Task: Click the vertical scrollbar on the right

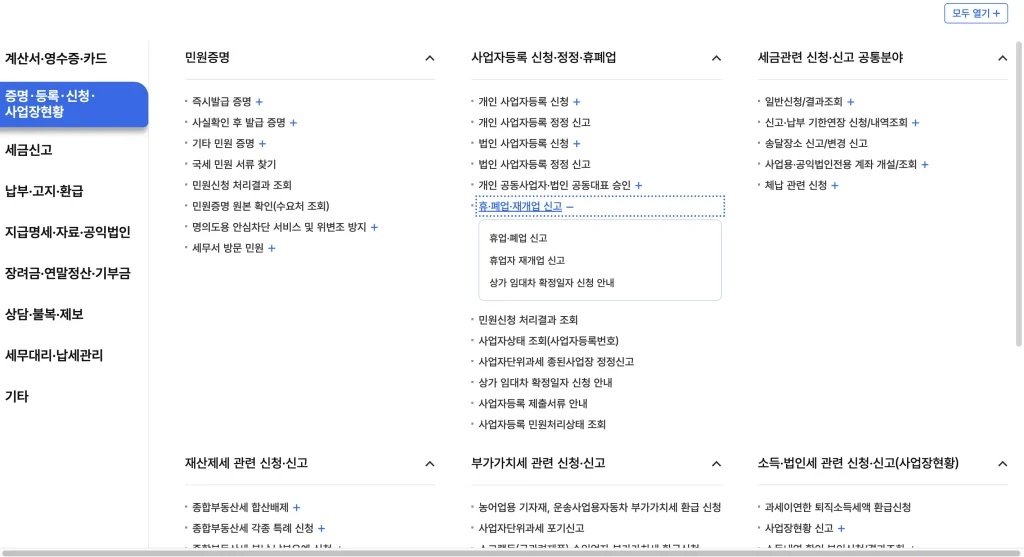Action: (1019, 194)
